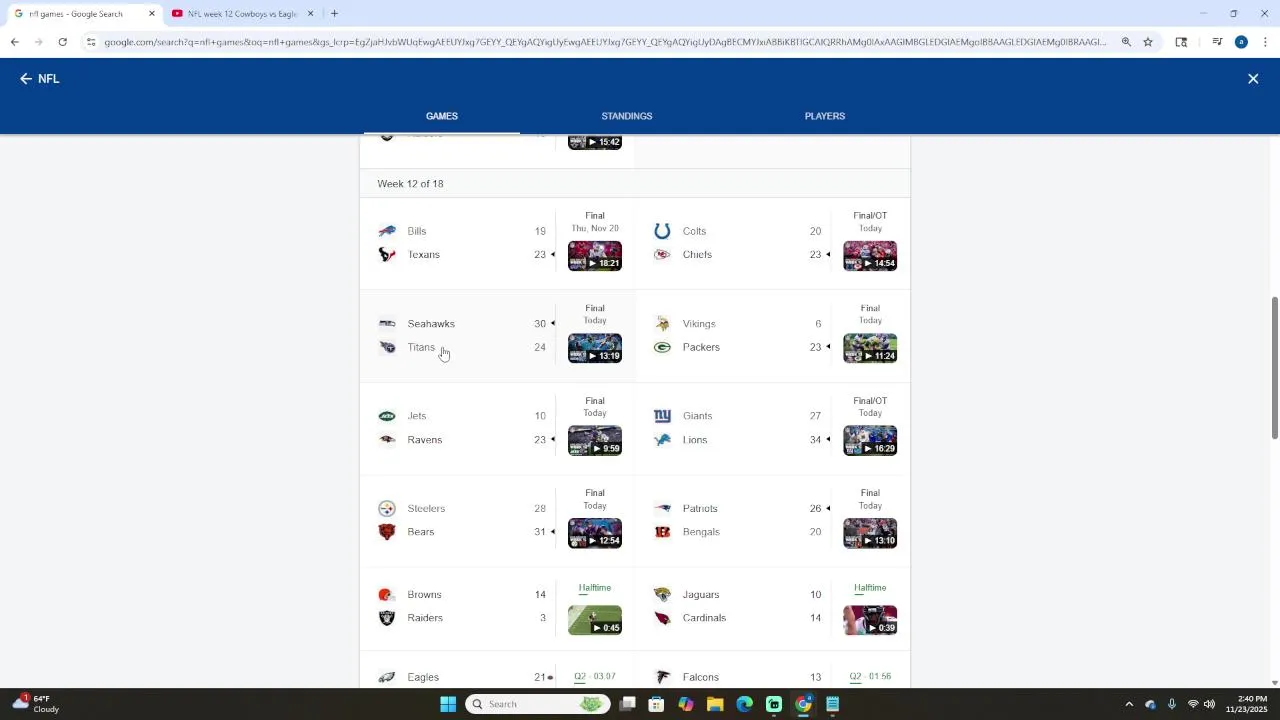Open a new browser tab
The height and width of the screenshot is (720, 1280).
[x=334, y=14]
